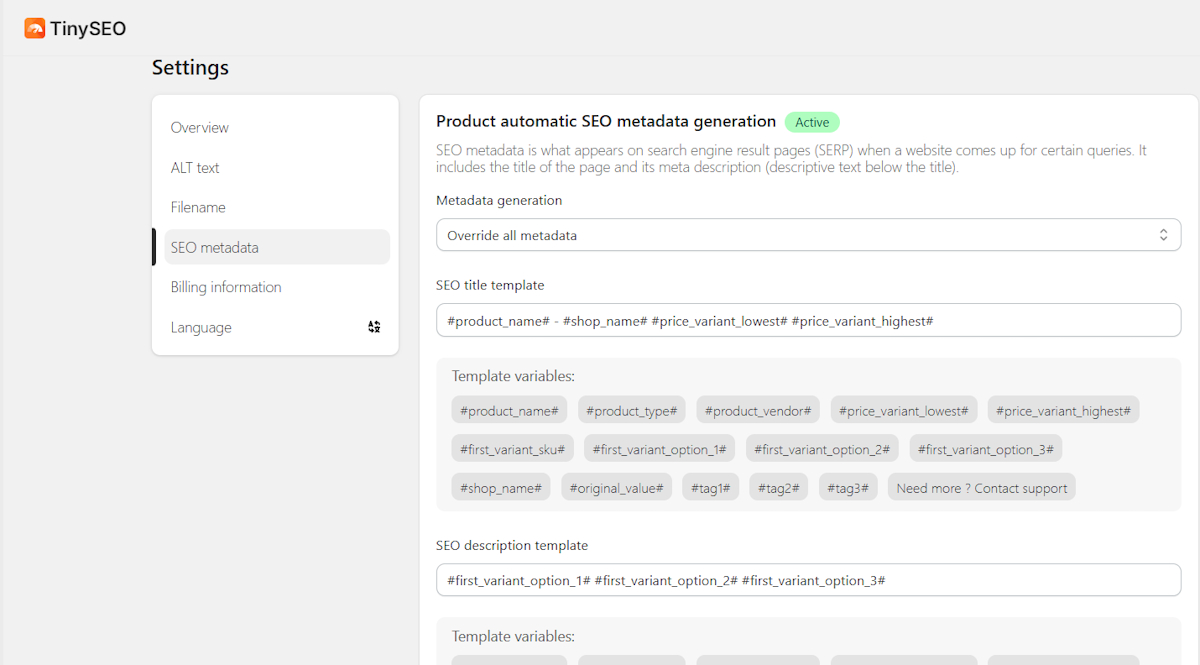The width and height of the screenshot is (1200, 665).
Task: Click the TinySEO brand name
Action: pyautogui.click(x=88, y=29)
